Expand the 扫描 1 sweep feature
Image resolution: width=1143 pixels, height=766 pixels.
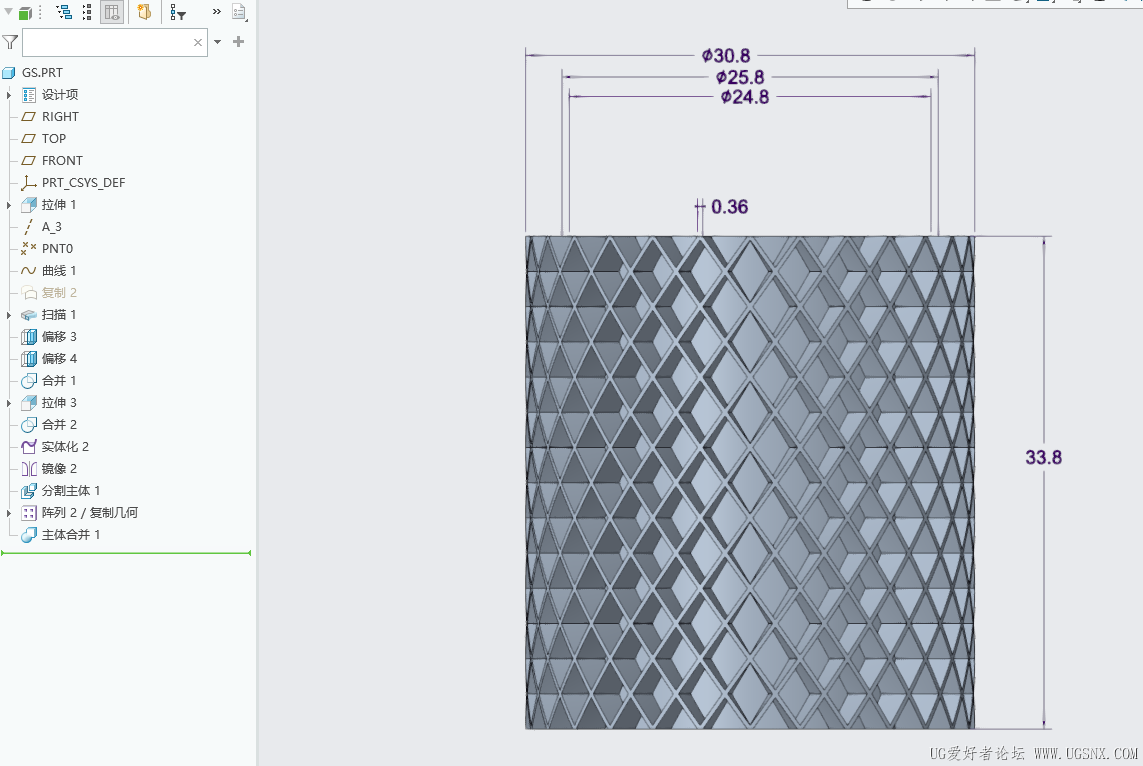(9, 315)
